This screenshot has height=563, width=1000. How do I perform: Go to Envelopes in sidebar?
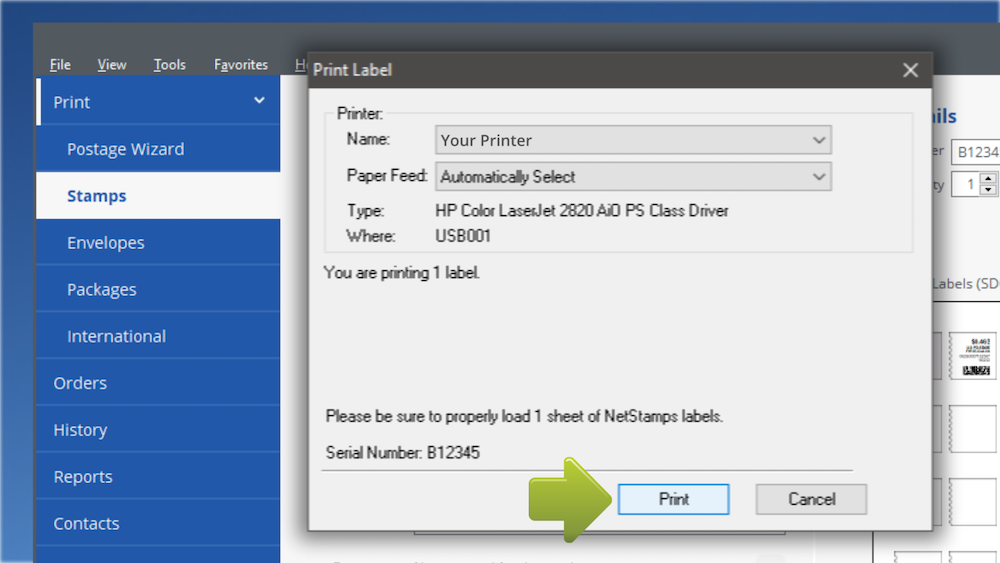pyautogui.click(x=105, y=243)
